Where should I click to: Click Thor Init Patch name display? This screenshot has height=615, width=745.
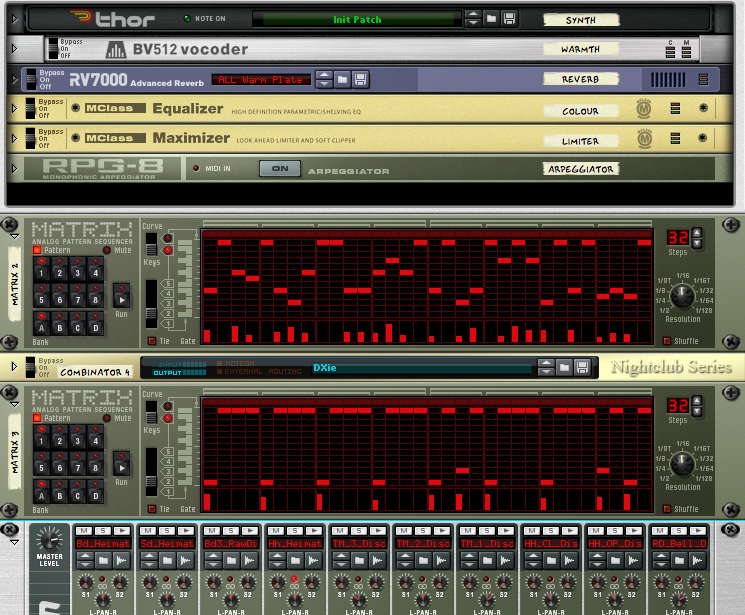[357, 19]
